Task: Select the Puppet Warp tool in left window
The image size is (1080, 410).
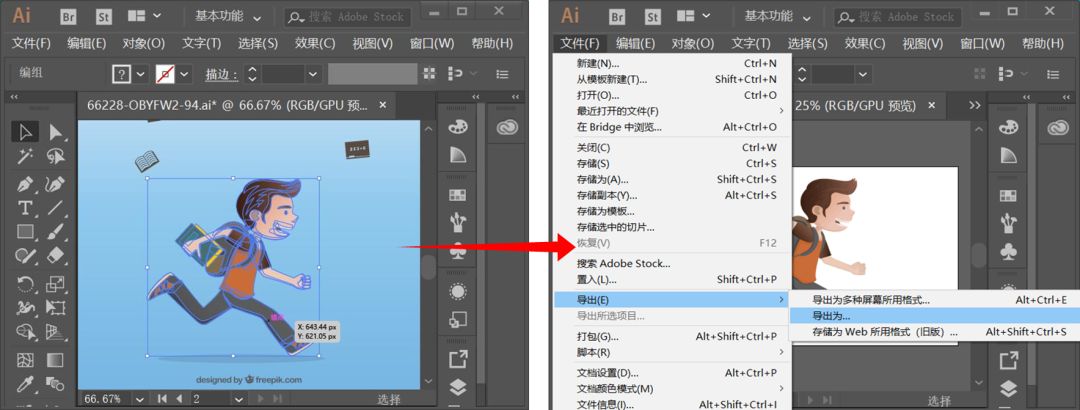Action: click(x=25, y=307)
